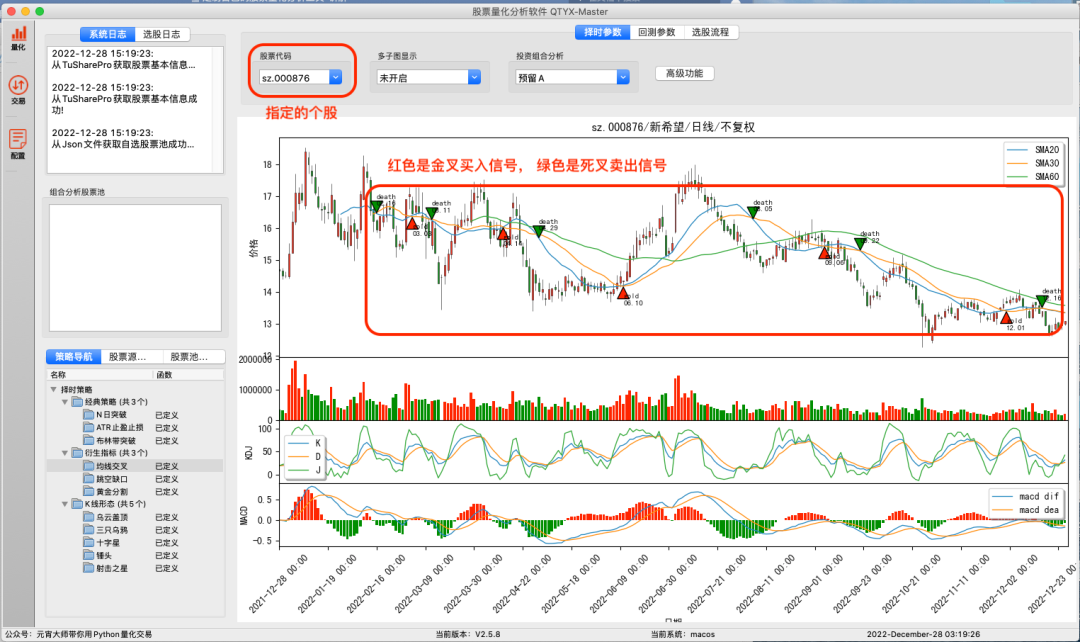
Task: Select the 布林带突破 strategy row
Action: point(135,440)
